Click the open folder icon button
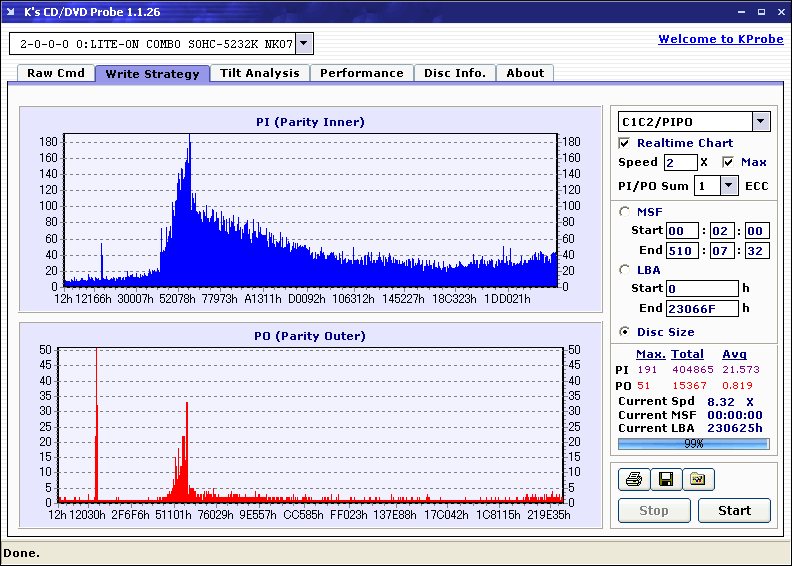 tap(698, 480)
